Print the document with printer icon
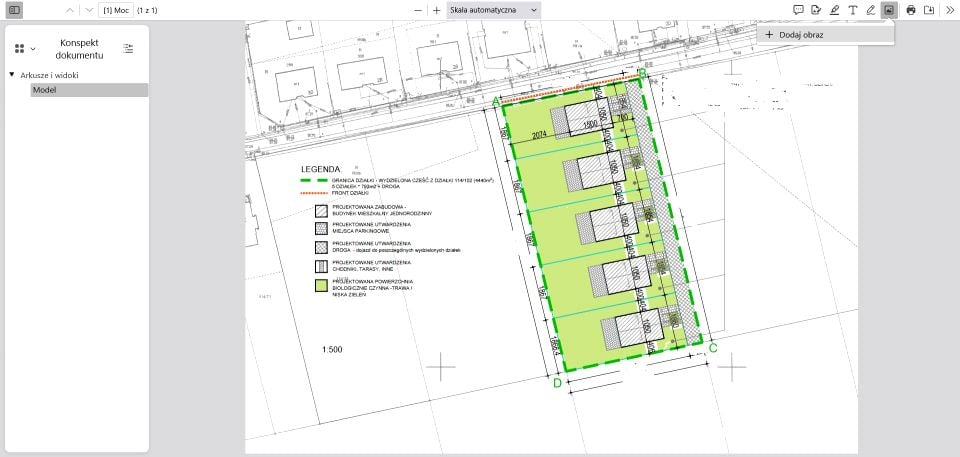960x457 pixels. (911, 10)
